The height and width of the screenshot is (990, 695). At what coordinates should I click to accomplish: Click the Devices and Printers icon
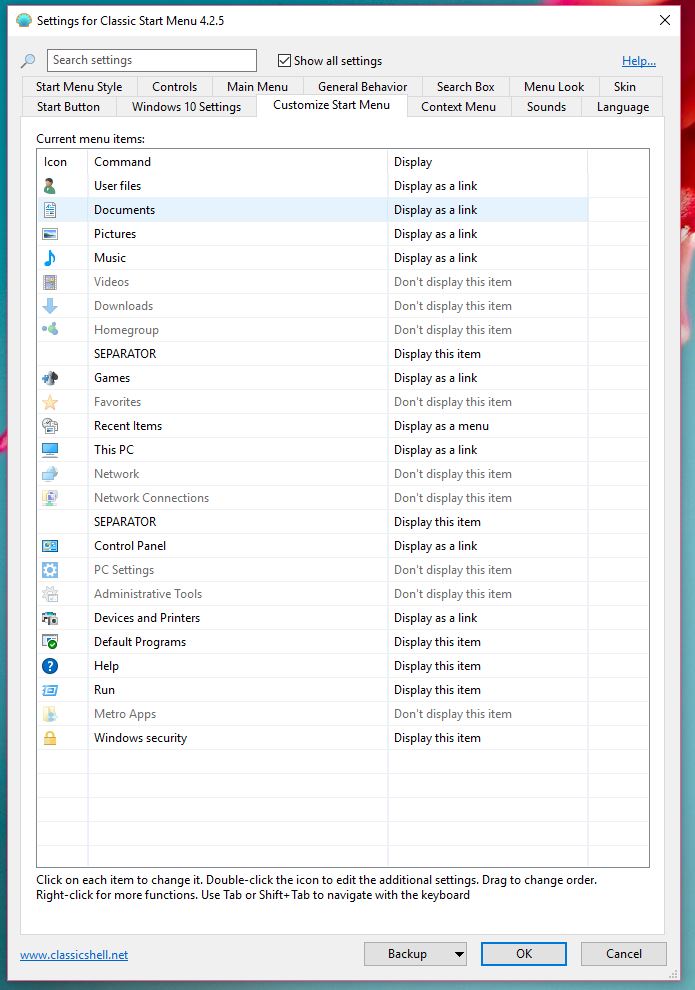[x=50, y=618]
